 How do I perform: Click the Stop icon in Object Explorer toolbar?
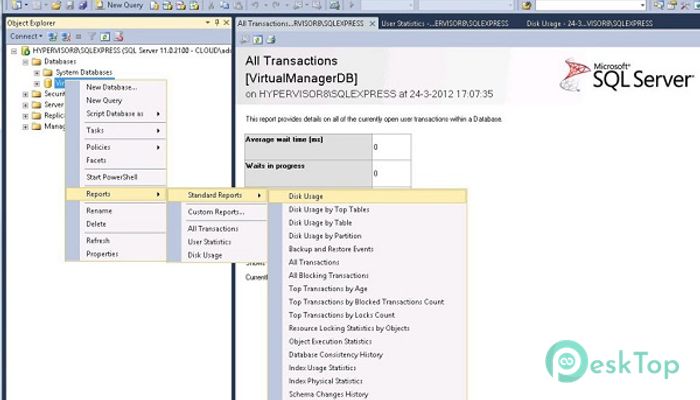click(x=79, y=37)
